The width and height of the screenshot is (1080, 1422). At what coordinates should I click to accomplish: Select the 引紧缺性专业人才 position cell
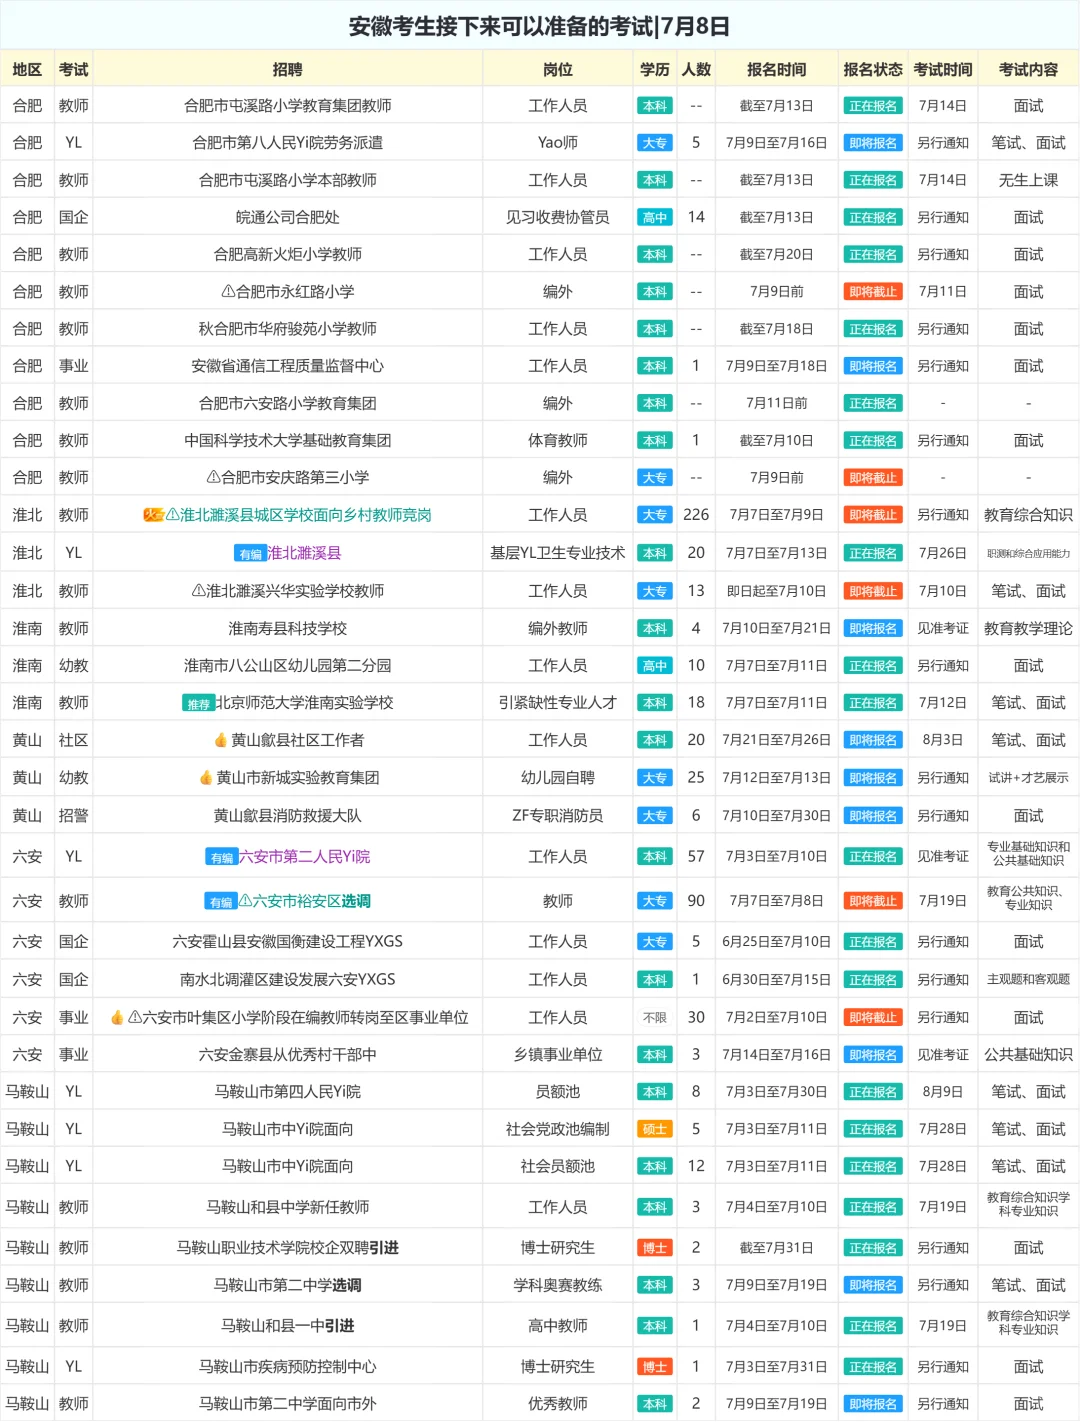point(558,703)
